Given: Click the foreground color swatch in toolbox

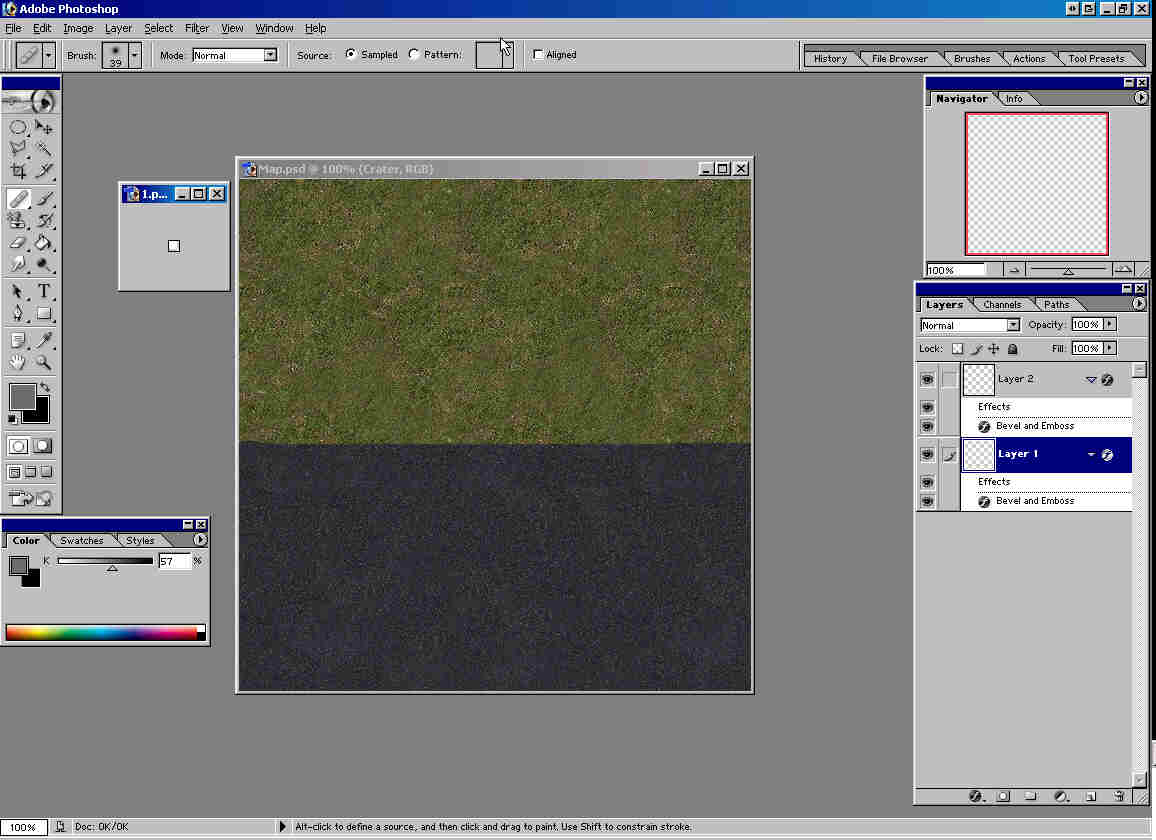Looking at the screenshot, I should tap(22, 396).
